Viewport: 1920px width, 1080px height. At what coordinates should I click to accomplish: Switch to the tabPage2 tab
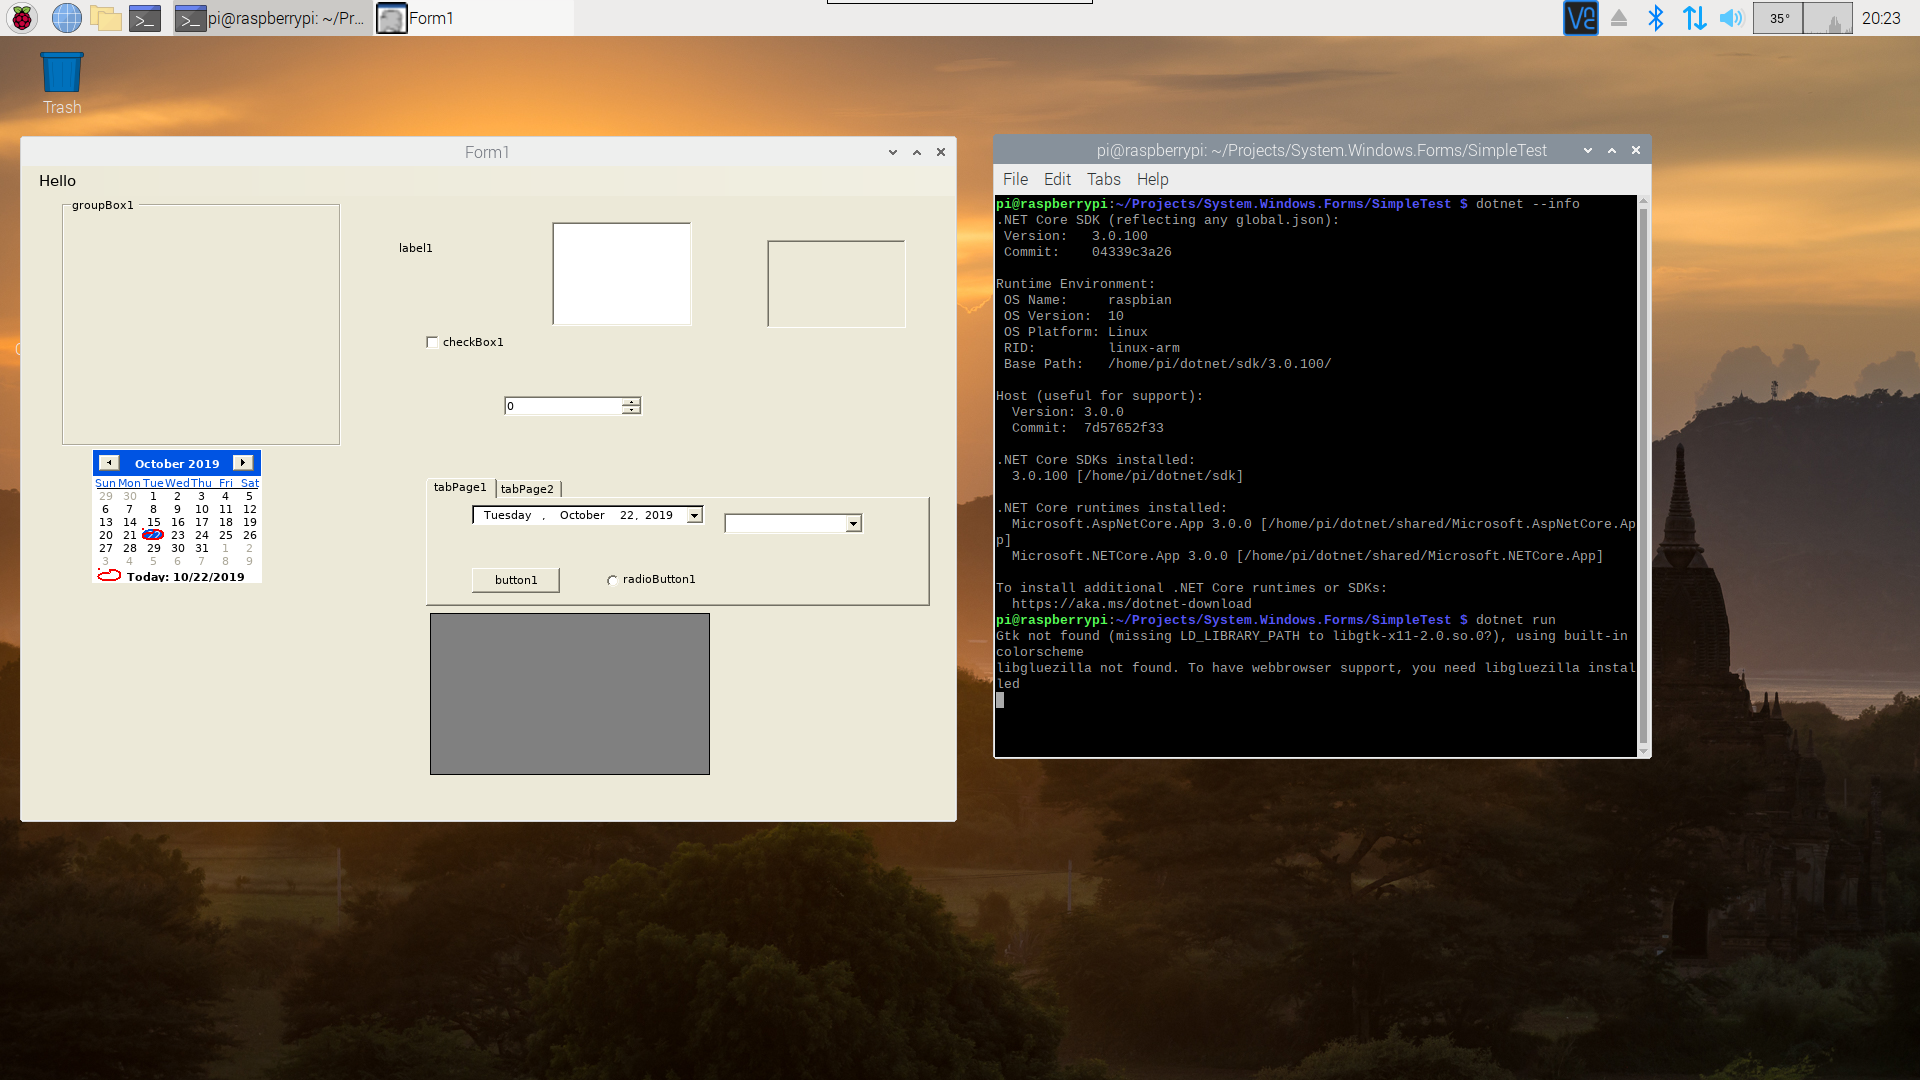[527, 489]
